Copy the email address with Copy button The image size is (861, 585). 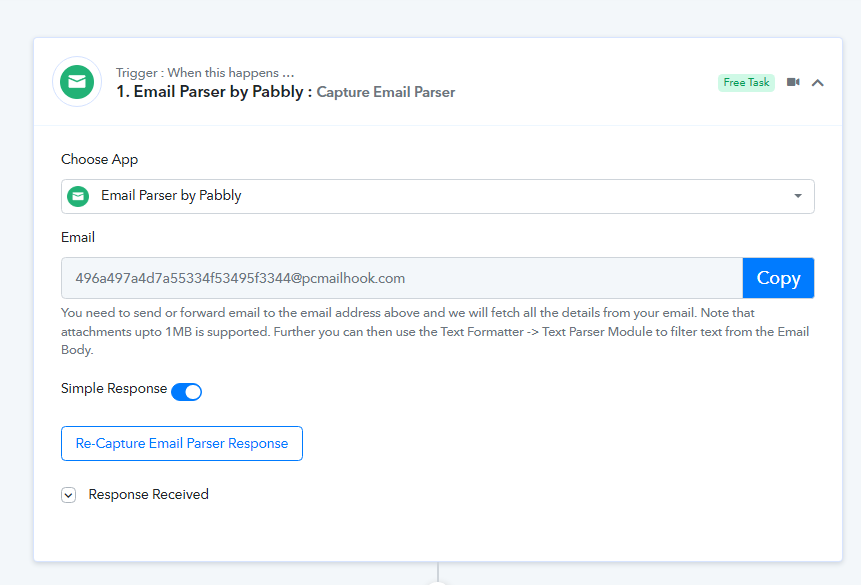pyautogui.click(x=778, y=278)
